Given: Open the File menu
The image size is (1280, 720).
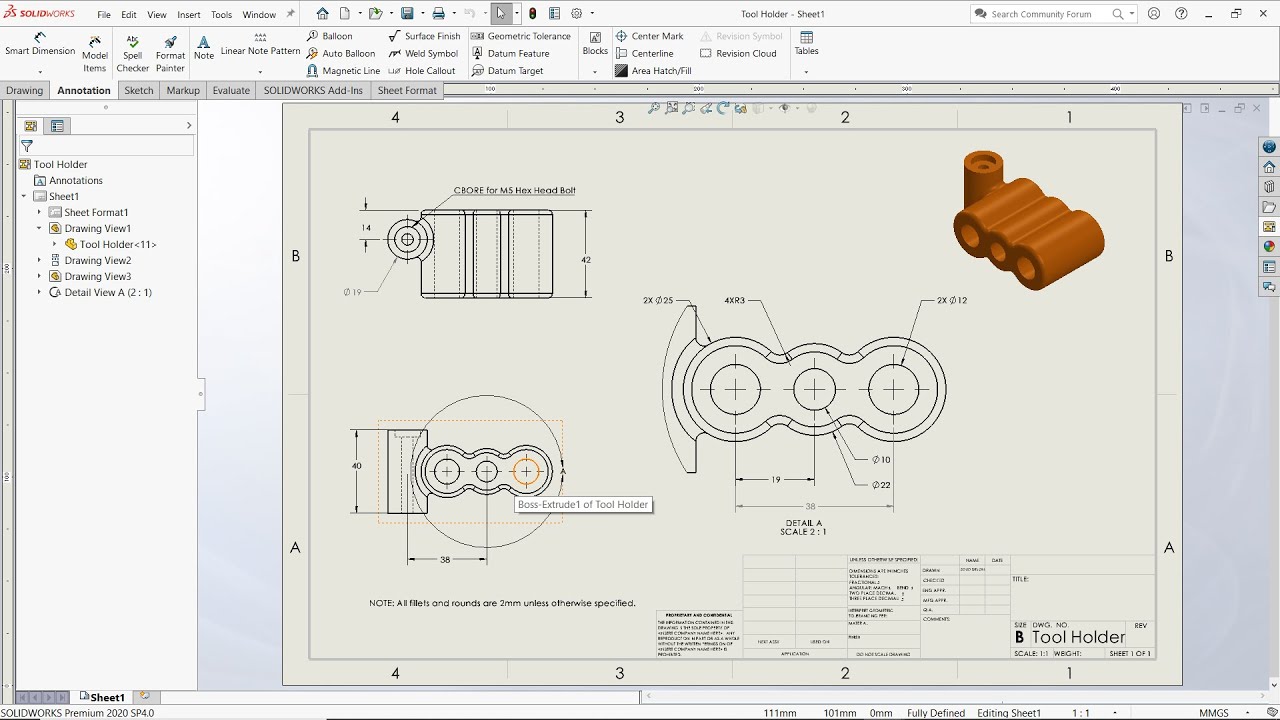Looking at the screenshot, I should click(x=104, y=15).
